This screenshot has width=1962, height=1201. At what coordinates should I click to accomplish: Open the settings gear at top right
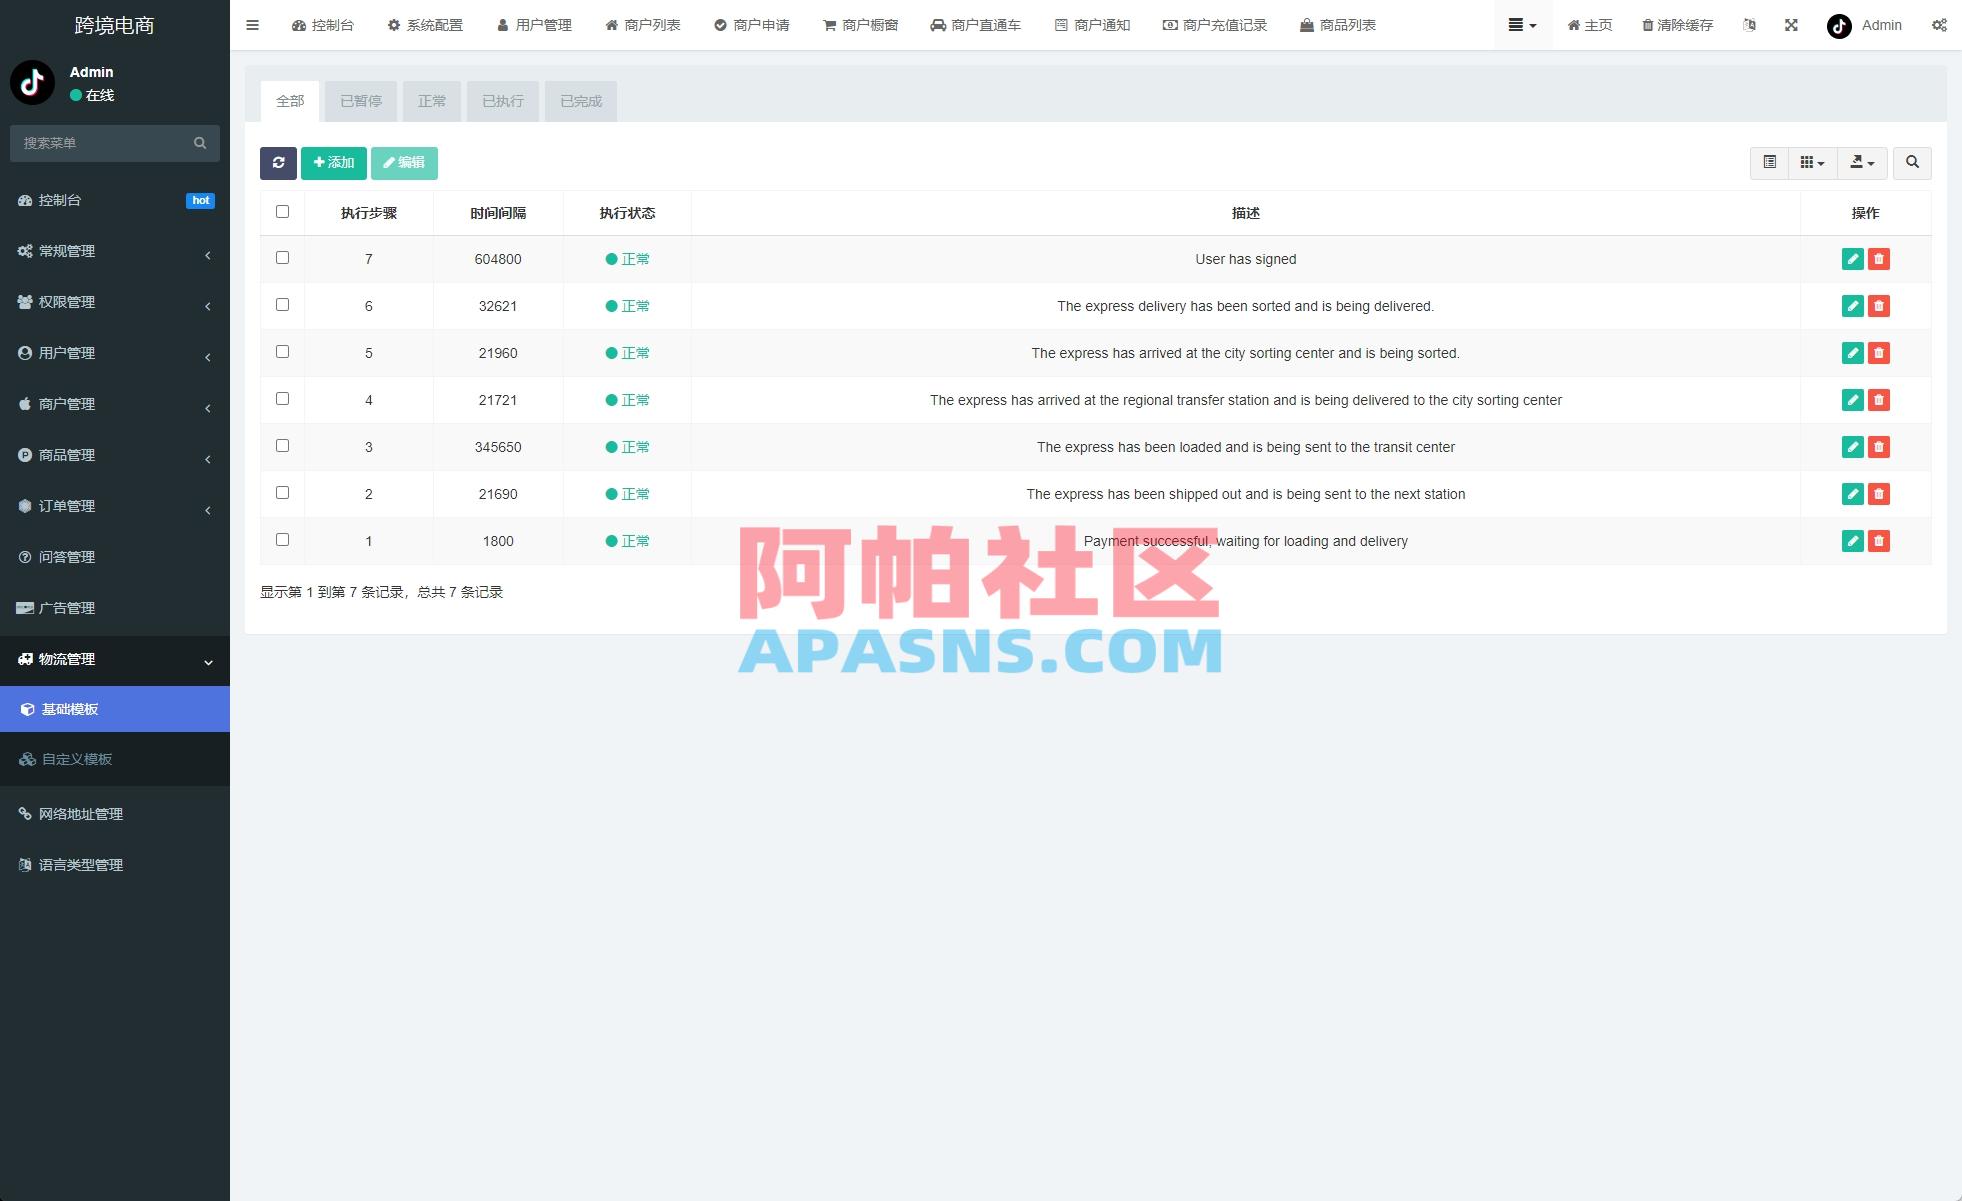(x=1940, y=25)
